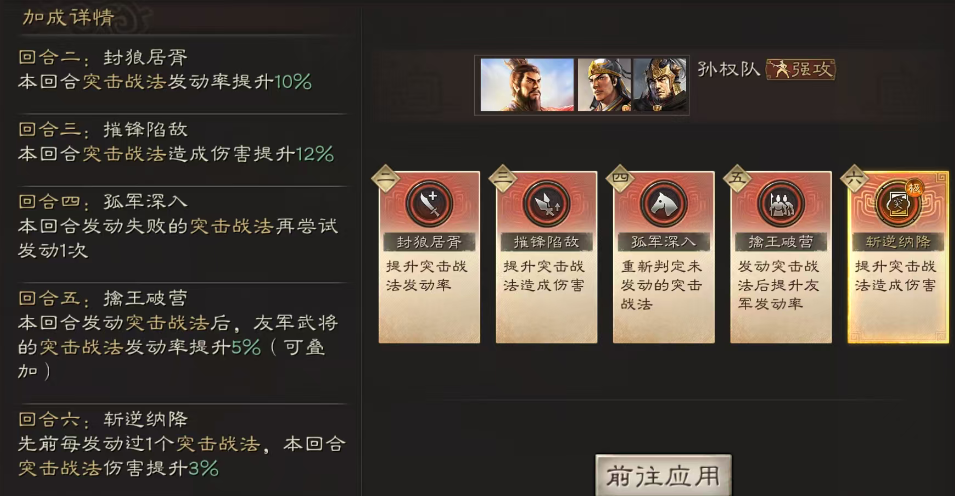Click round marker 六 on highlighted card
Viewport: 955px width, 496px height.
point(855,179)
